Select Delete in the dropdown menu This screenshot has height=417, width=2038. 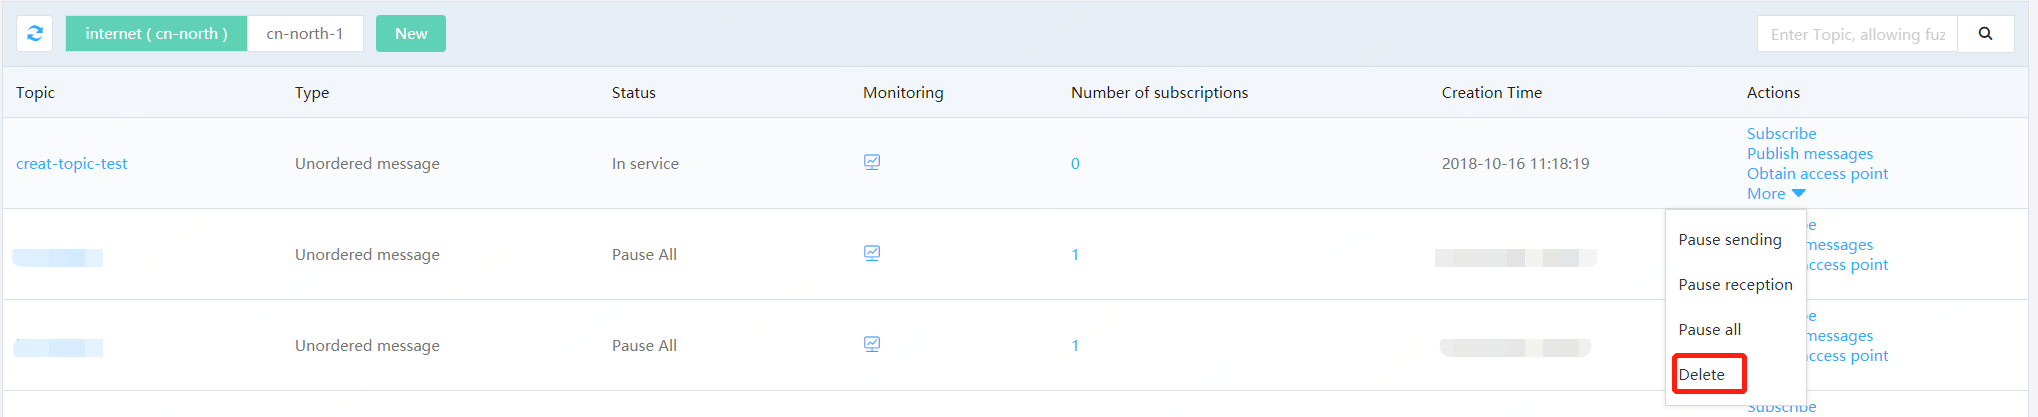[x=1709, y=374]
